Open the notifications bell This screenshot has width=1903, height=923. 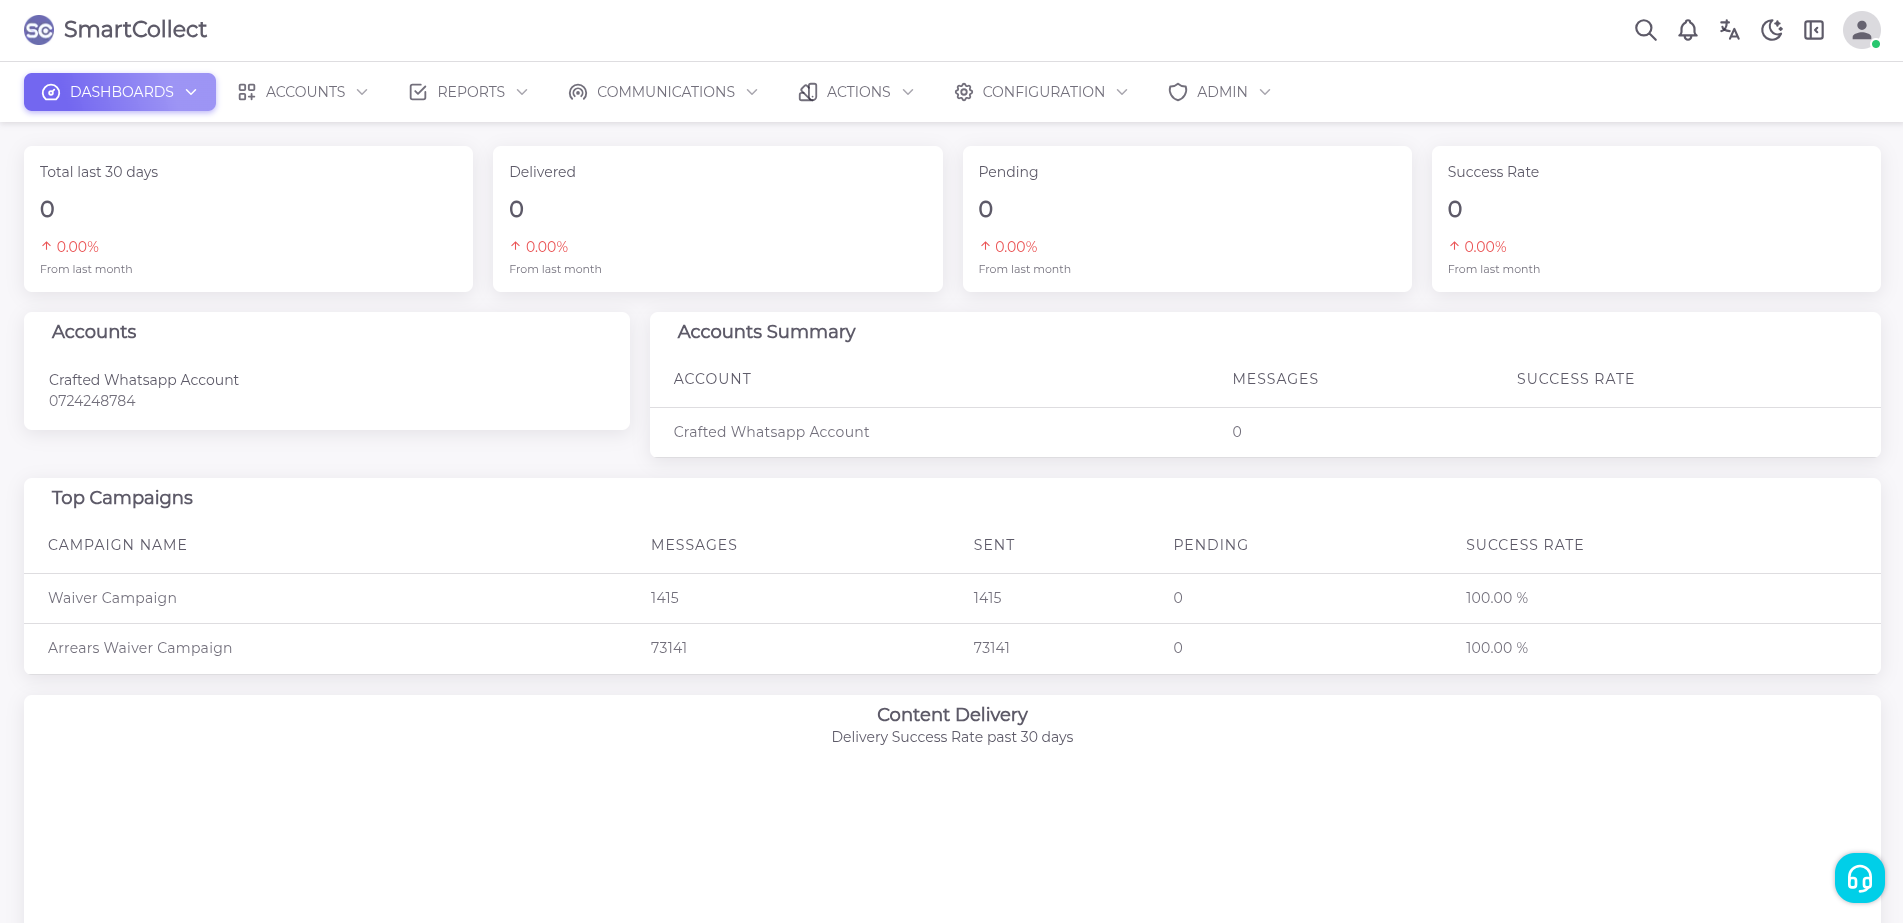point(1687,30)
